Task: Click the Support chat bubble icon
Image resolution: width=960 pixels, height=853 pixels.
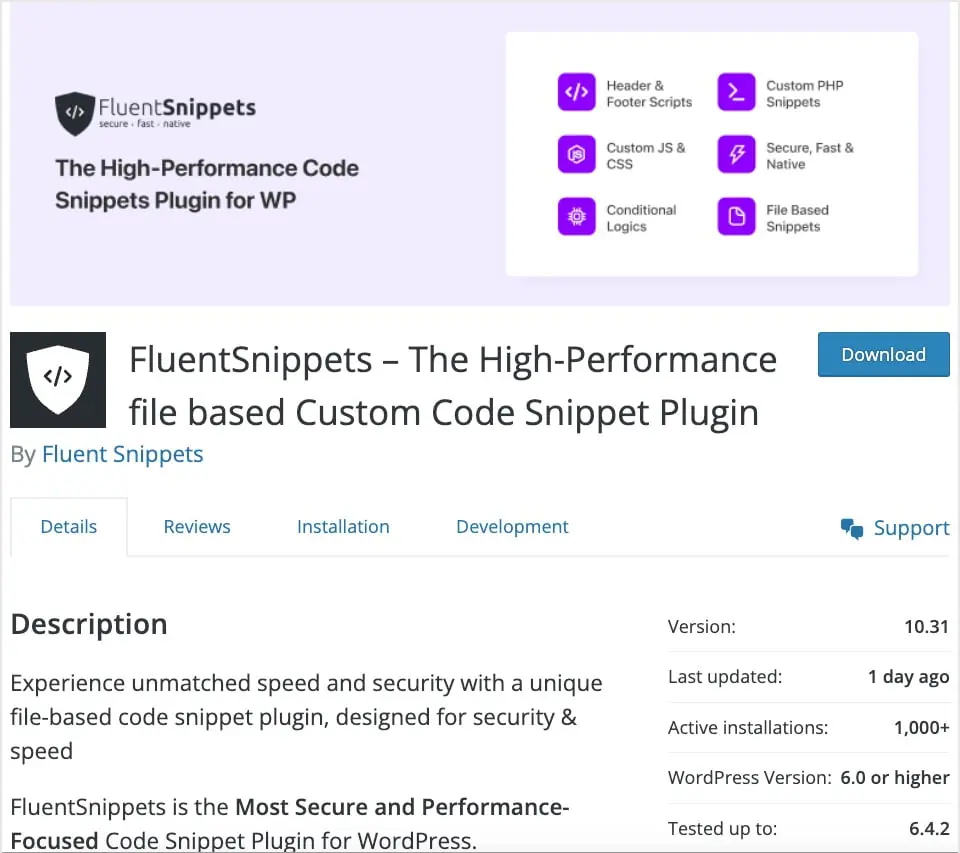Action: coord(851,527)
